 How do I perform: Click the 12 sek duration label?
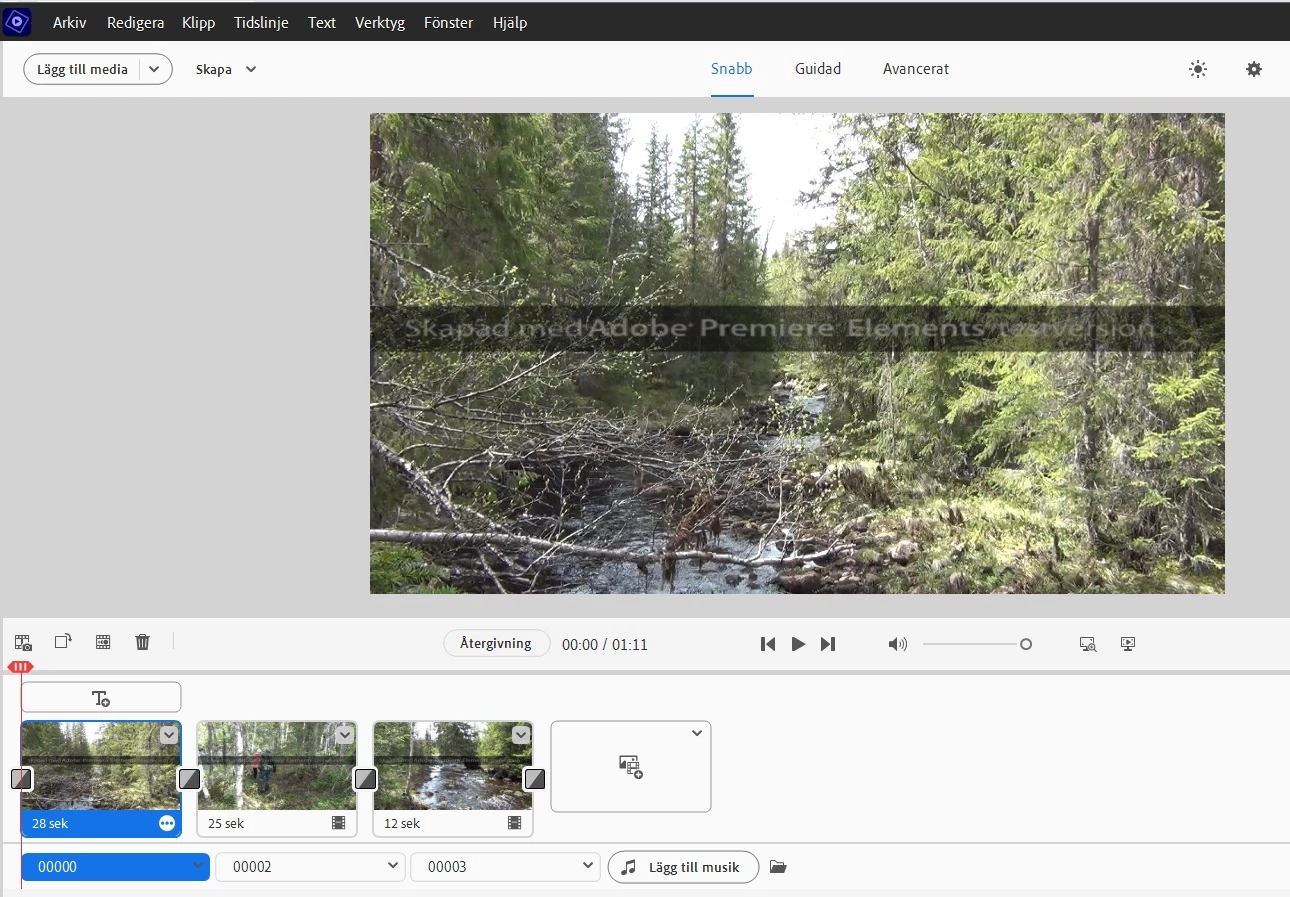click(402, 824)
